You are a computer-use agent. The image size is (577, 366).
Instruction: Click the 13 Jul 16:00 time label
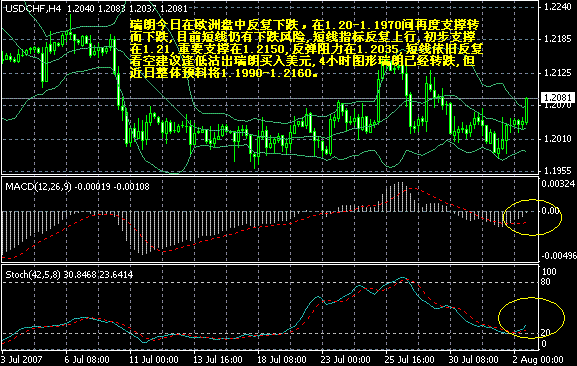point(218,359)
